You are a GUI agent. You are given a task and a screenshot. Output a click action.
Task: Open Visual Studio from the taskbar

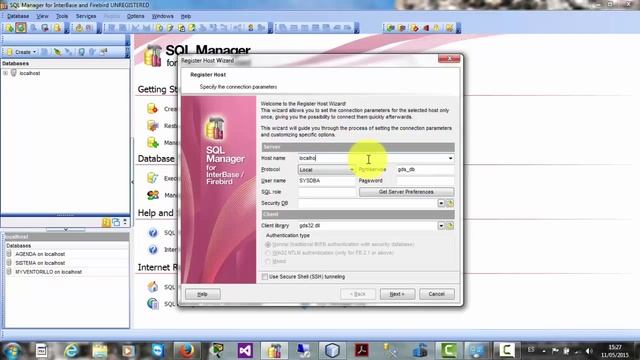pyautogui.click(x=245, y=350)
